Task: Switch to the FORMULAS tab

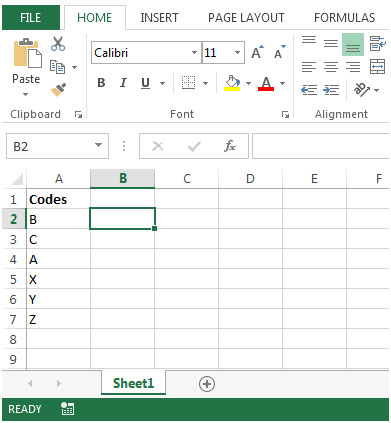Action: click(x=345, y=18)
